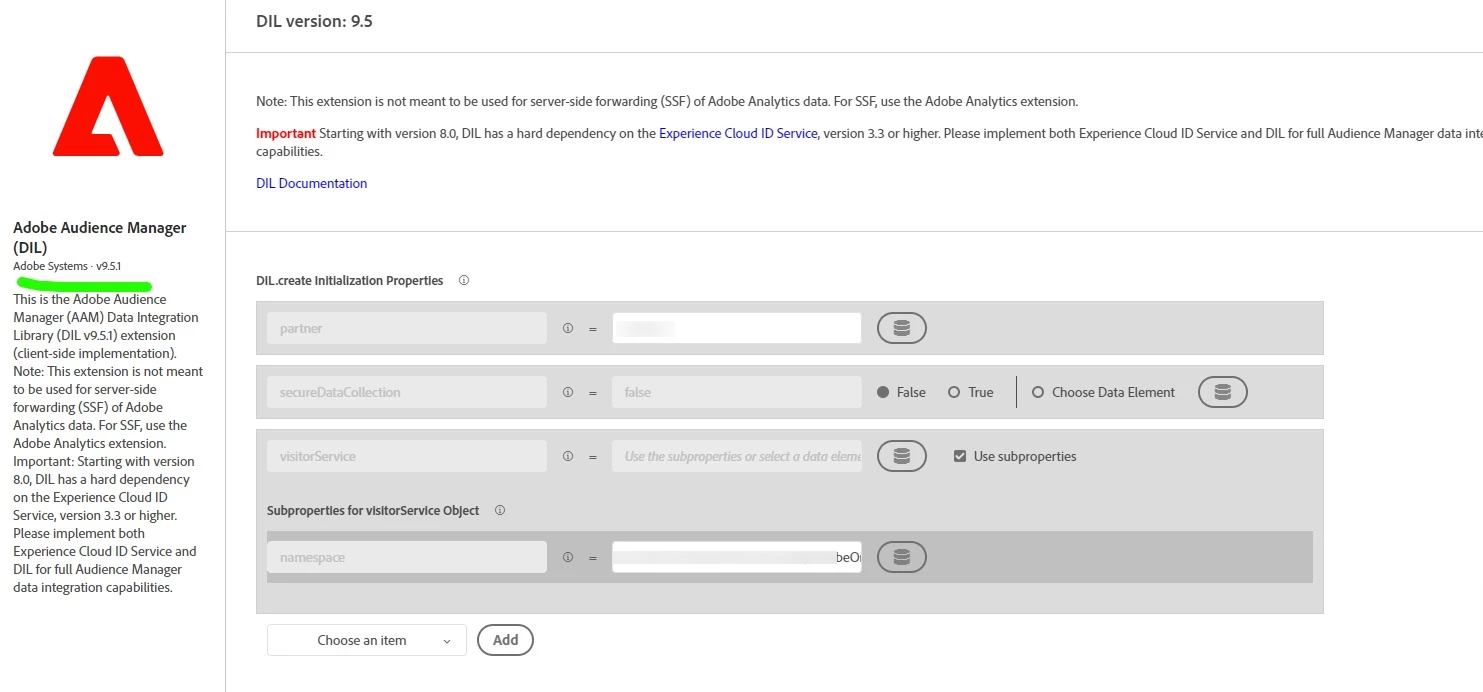
Task: Open the Experience Cloud ID Service link
Action: (x=738, y=133)
